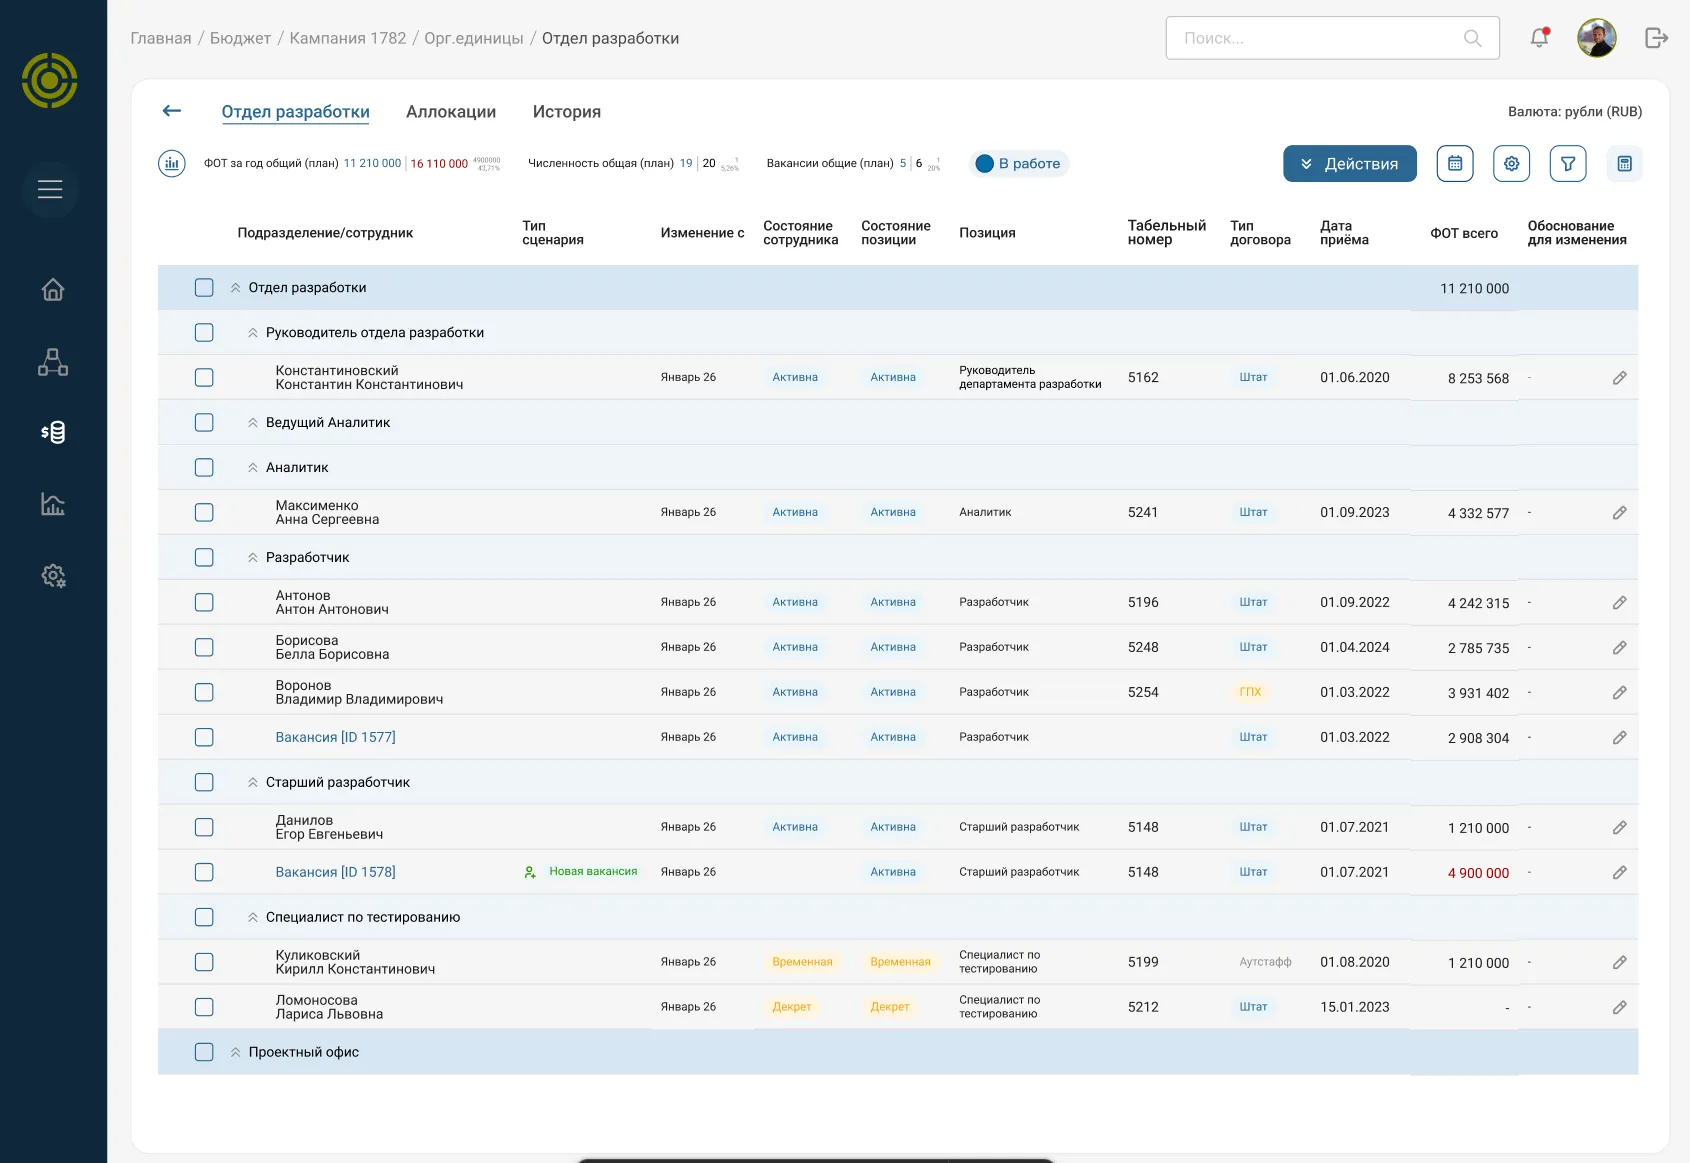Collapse the Специалист по тестированию group
The height and width of the screenshot is (1163, 1690).
253,918
